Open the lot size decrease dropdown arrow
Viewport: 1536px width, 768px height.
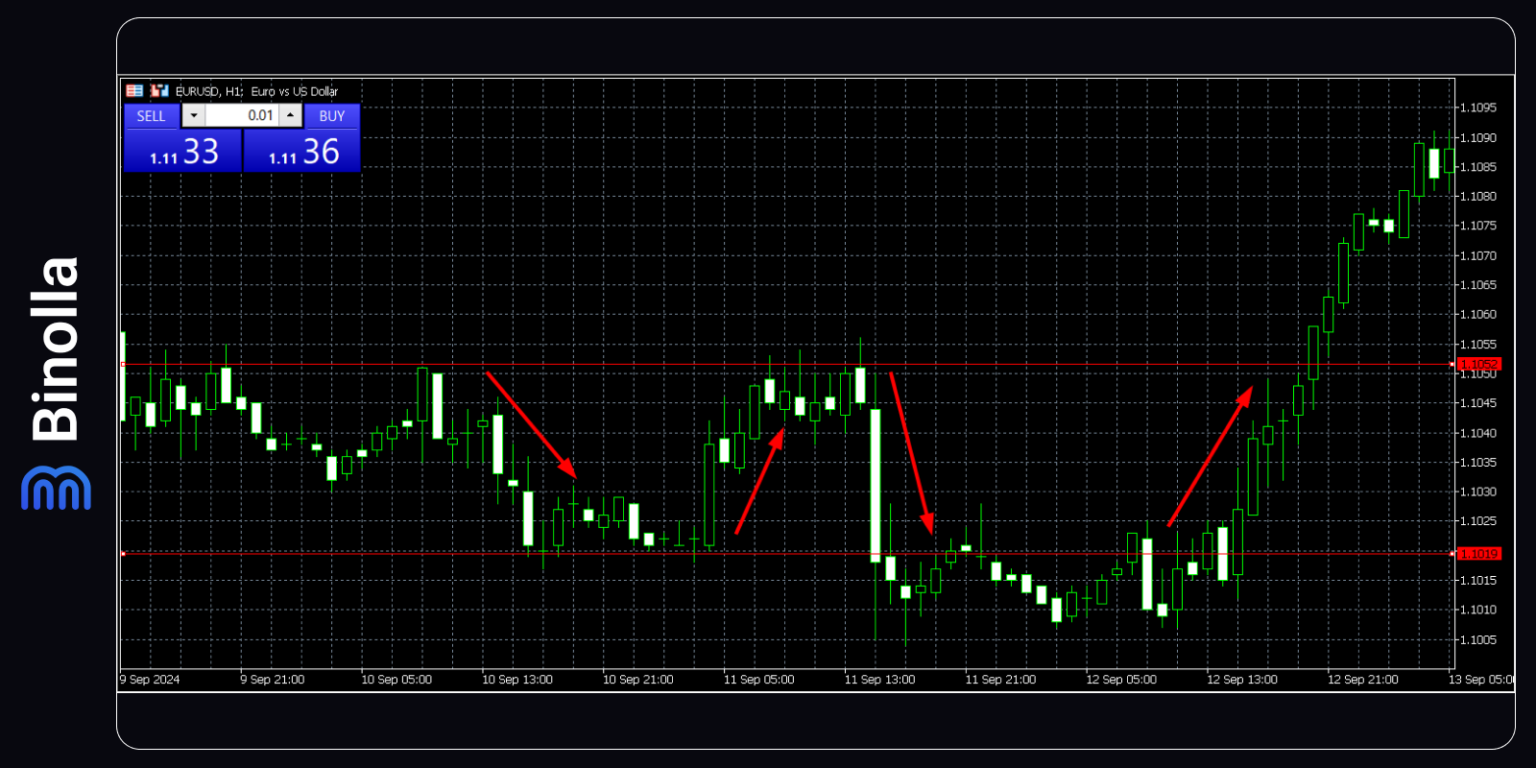193,115
